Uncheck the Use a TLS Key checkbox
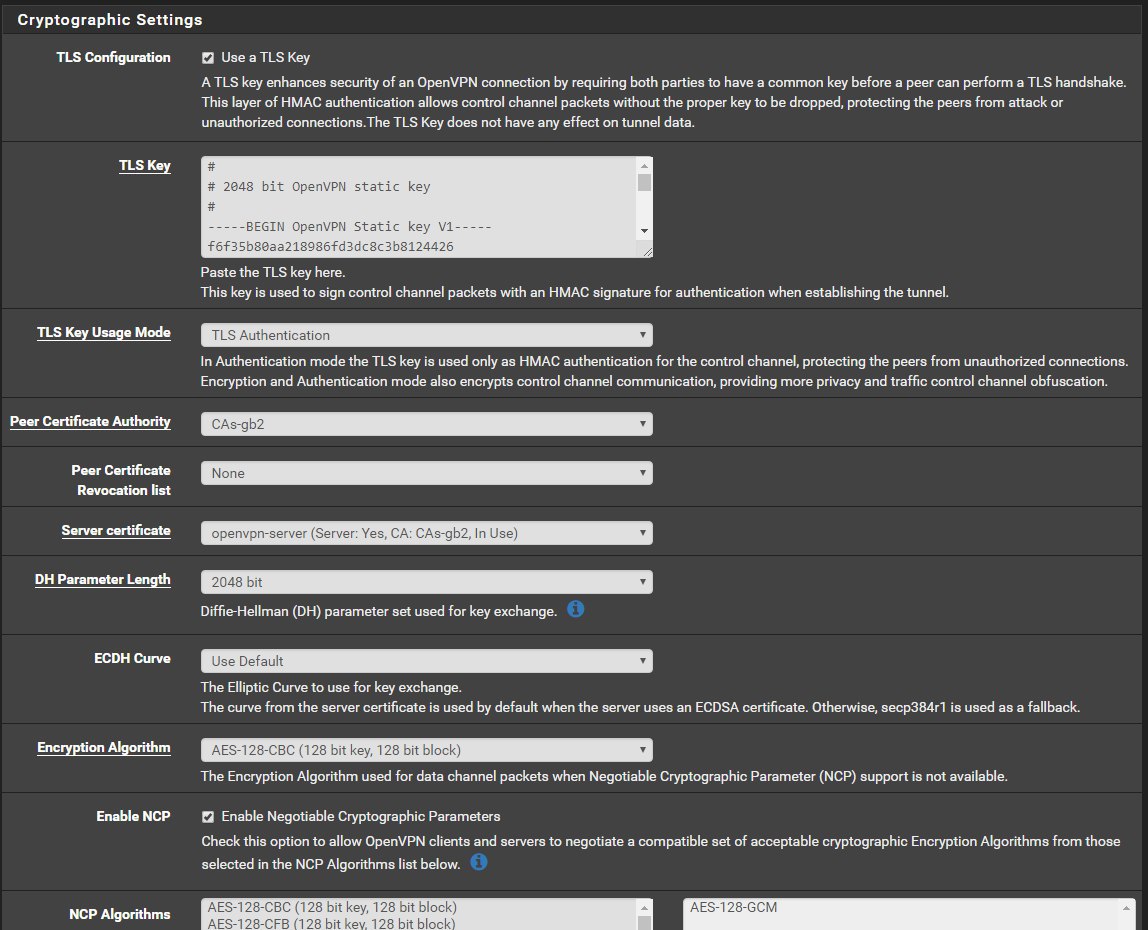The image size is (1148, 930). coord(208,58)
